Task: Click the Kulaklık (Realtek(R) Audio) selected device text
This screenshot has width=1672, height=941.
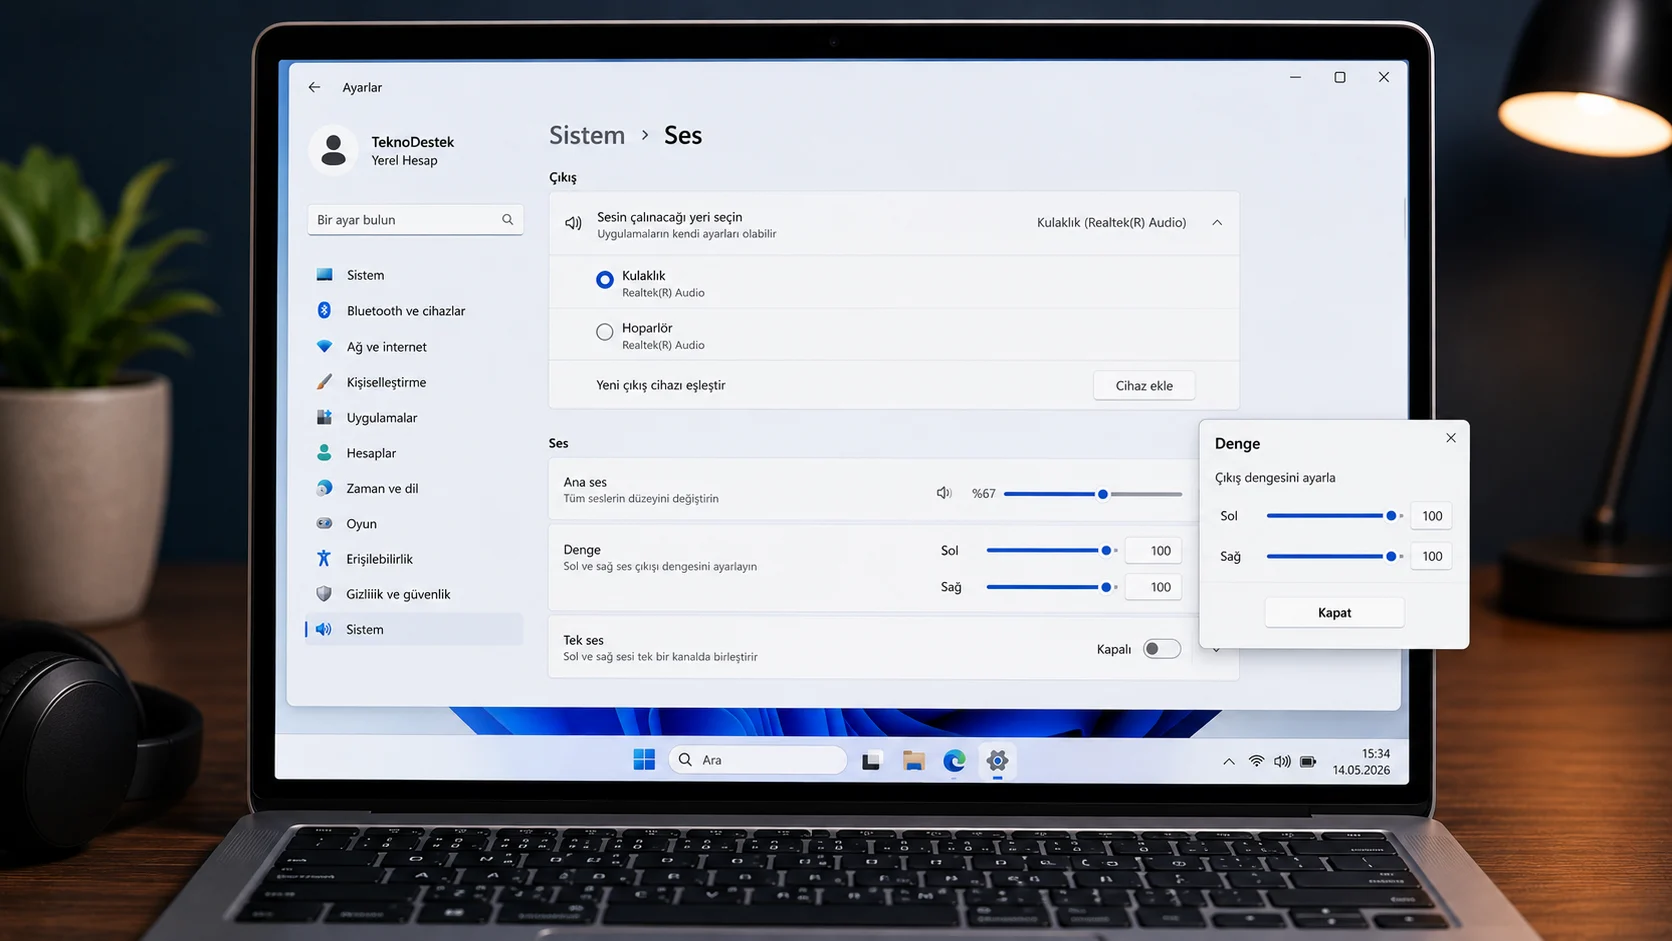Action: 1111,223
